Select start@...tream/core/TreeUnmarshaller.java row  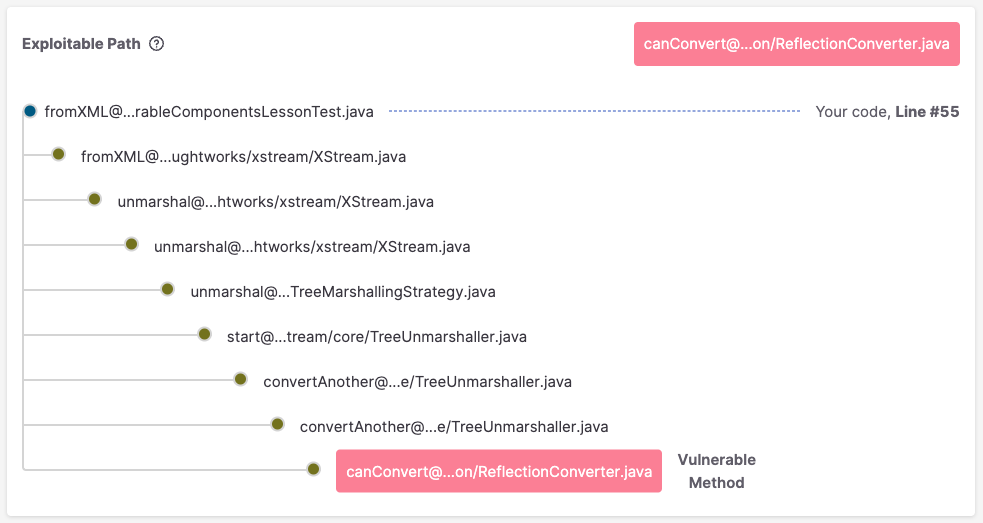point(377,337)
